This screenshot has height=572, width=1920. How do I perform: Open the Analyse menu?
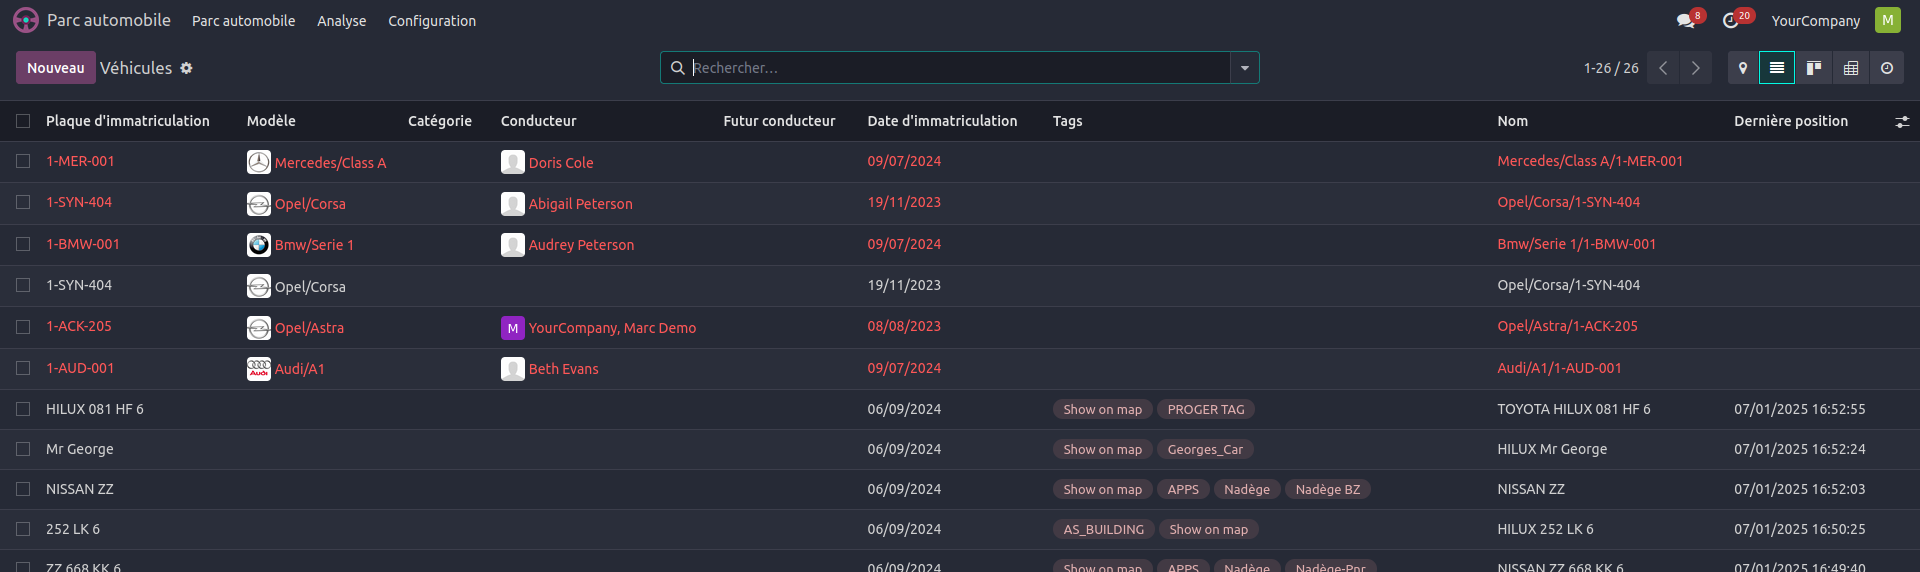pyautogui.click(x=341, y=21)
